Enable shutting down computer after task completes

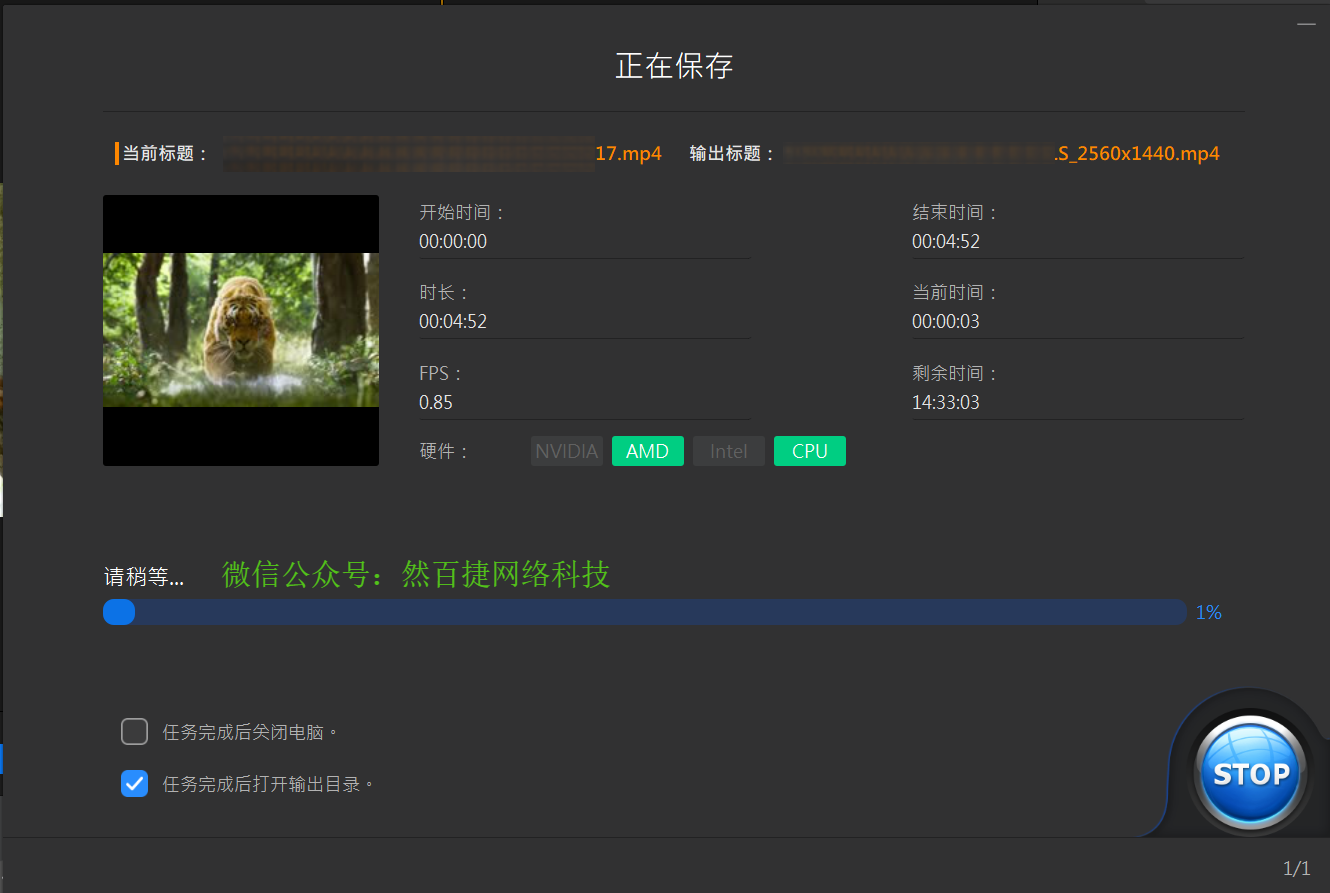(134, 731)
